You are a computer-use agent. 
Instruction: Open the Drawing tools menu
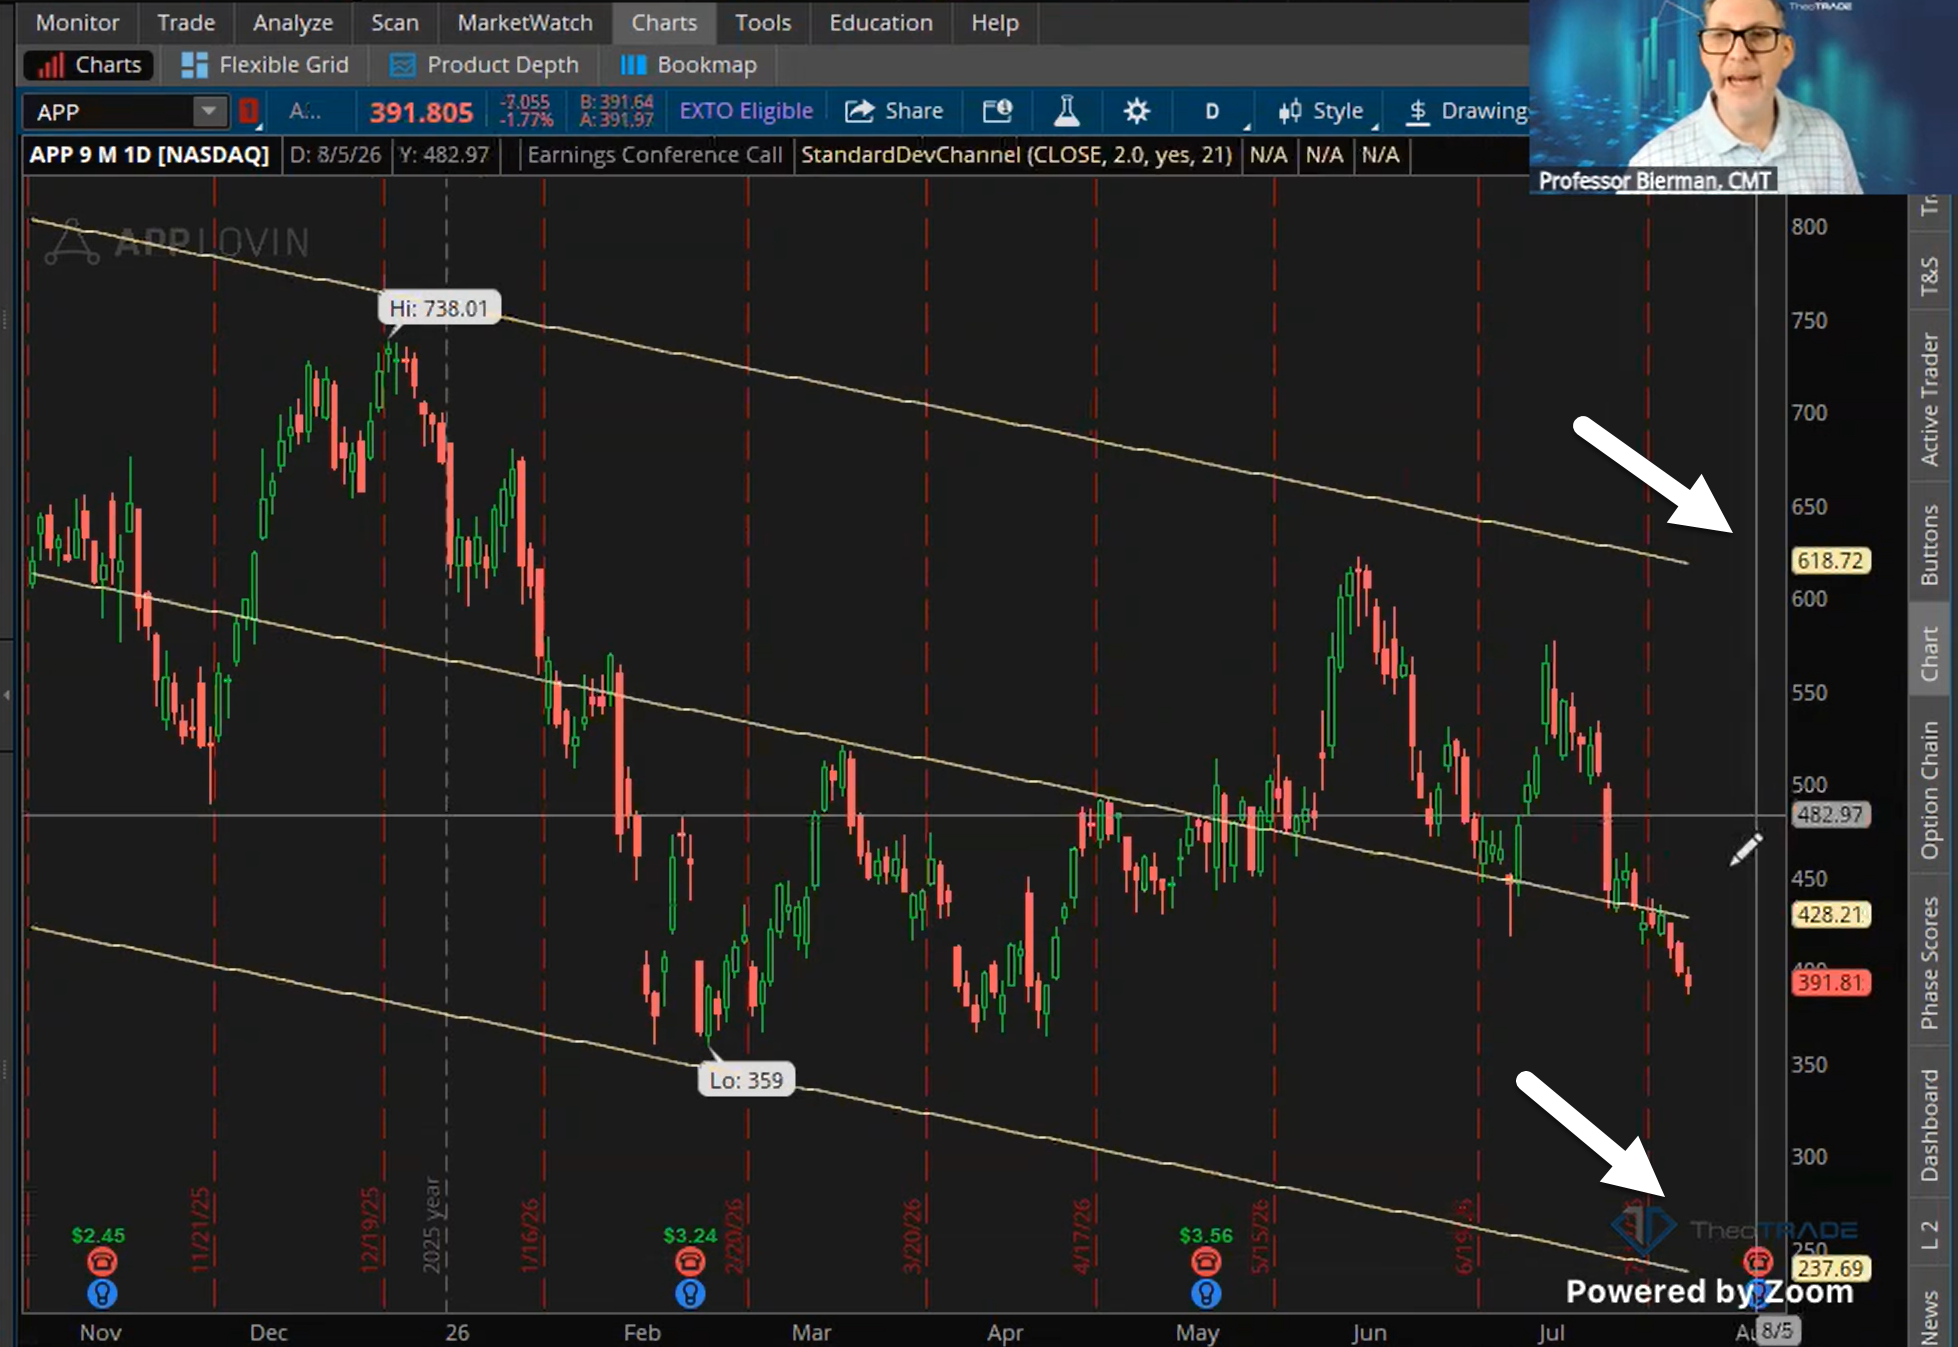point(1466,111)
